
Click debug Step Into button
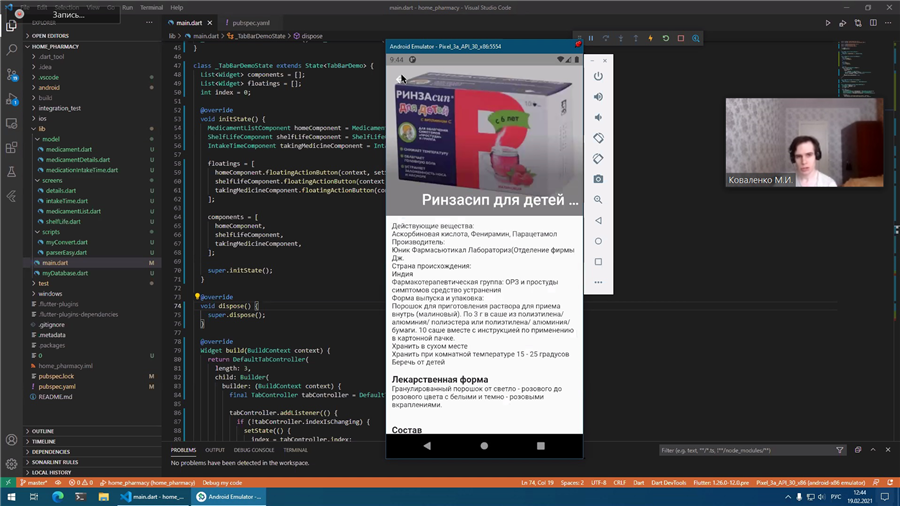(x=620, y=38)
